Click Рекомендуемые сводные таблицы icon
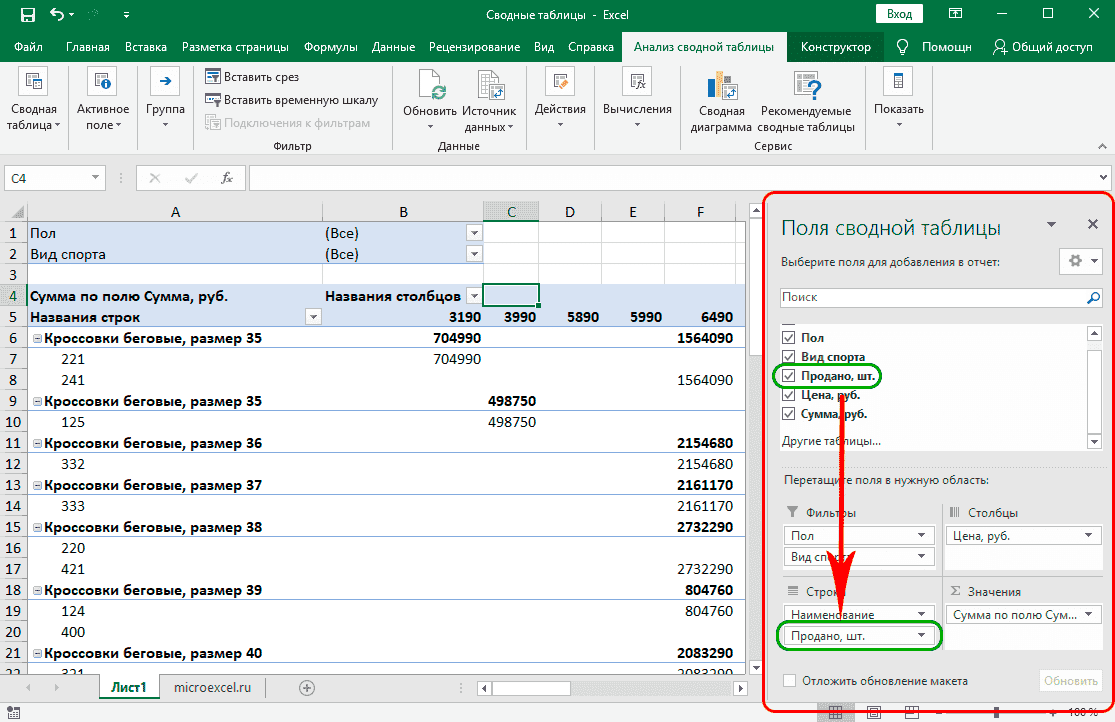The height and width of the screenshot is (722, 1115). point(805,88)
